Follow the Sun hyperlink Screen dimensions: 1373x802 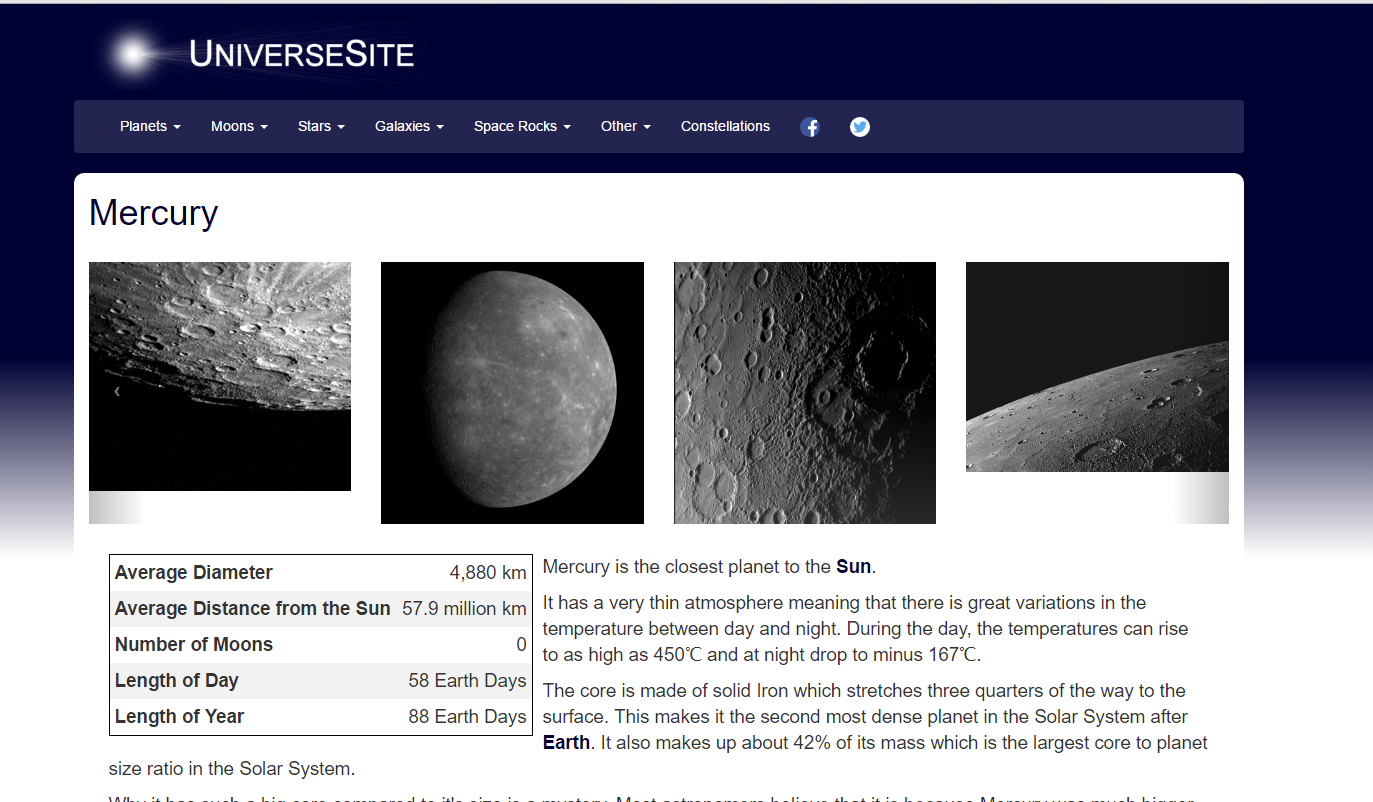(x=851, y=566)
